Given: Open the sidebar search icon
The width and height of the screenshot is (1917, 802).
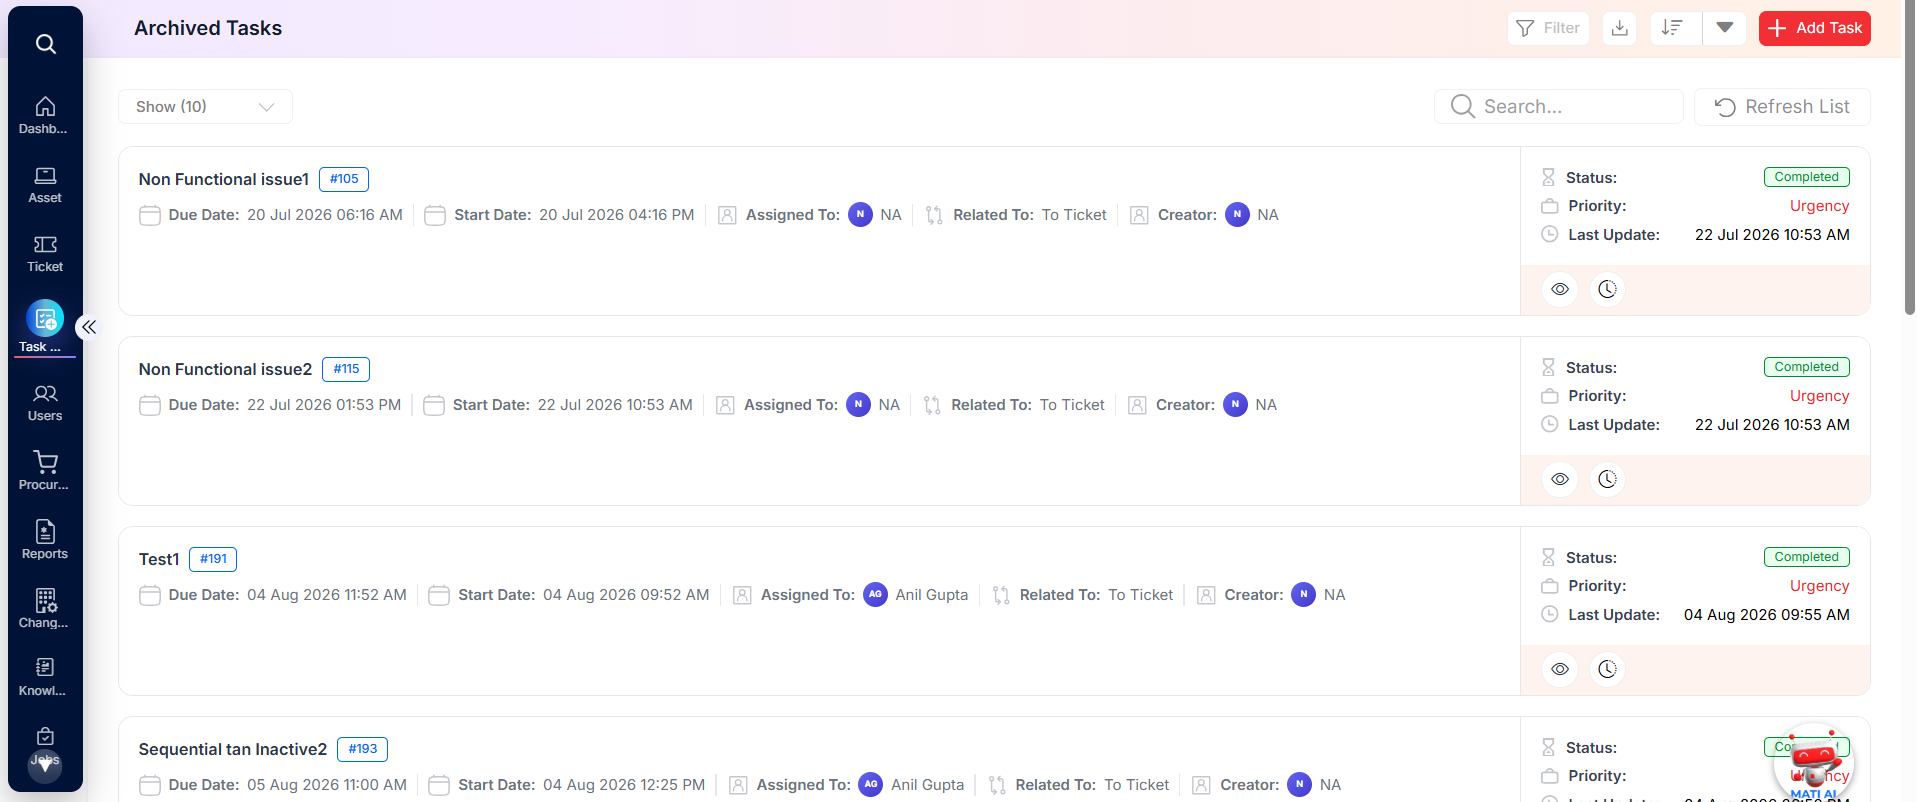Looking at the screenshot, I should pos(45,44).
